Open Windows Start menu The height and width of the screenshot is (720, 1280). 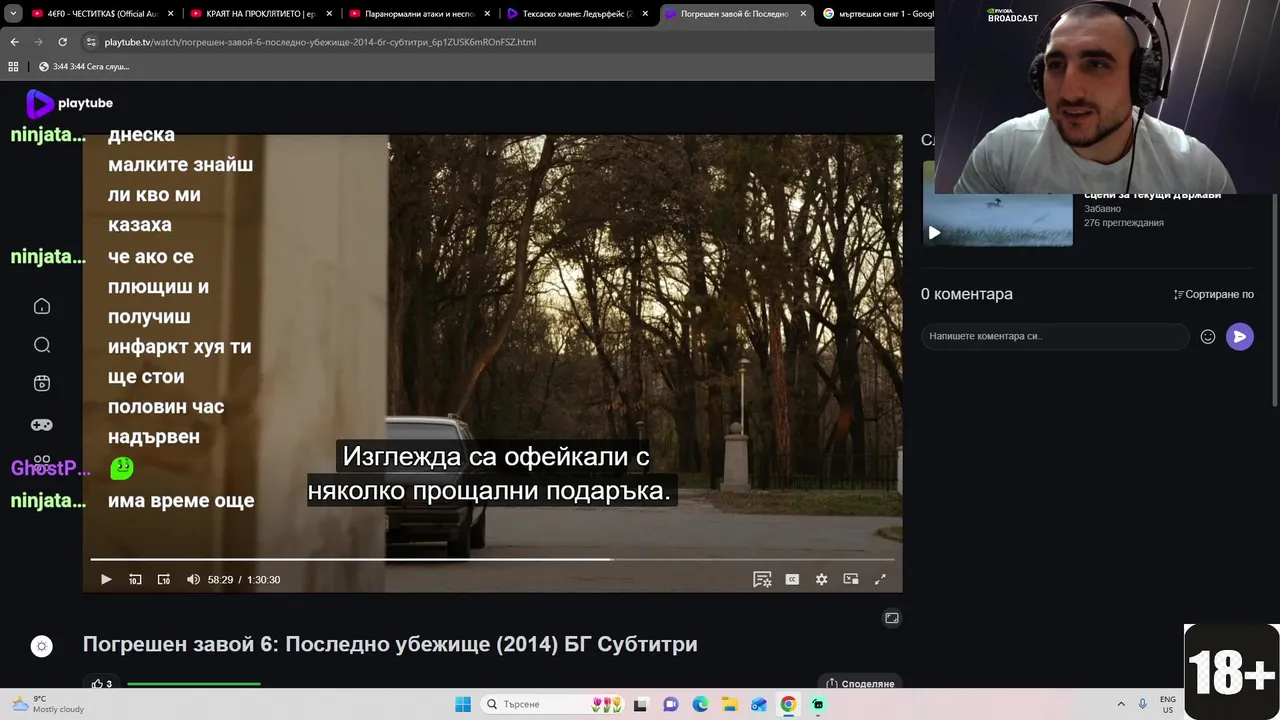463,704
